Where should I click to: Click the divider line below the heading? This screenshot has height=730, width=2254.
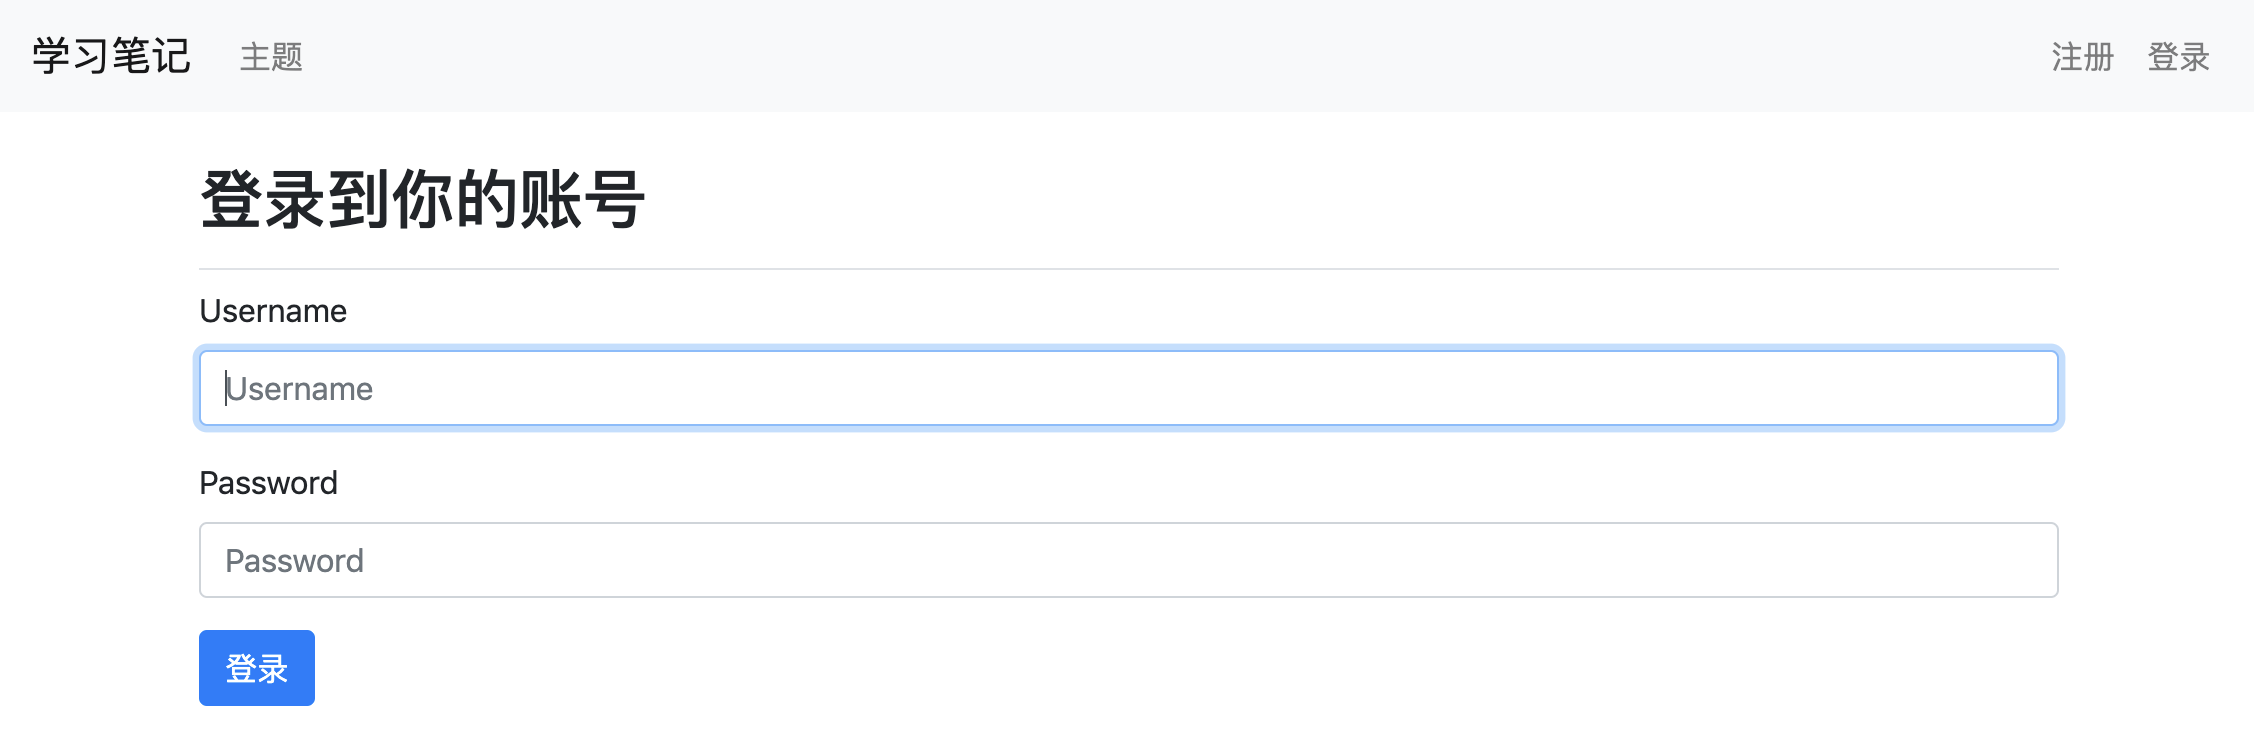pos(1128,269)
